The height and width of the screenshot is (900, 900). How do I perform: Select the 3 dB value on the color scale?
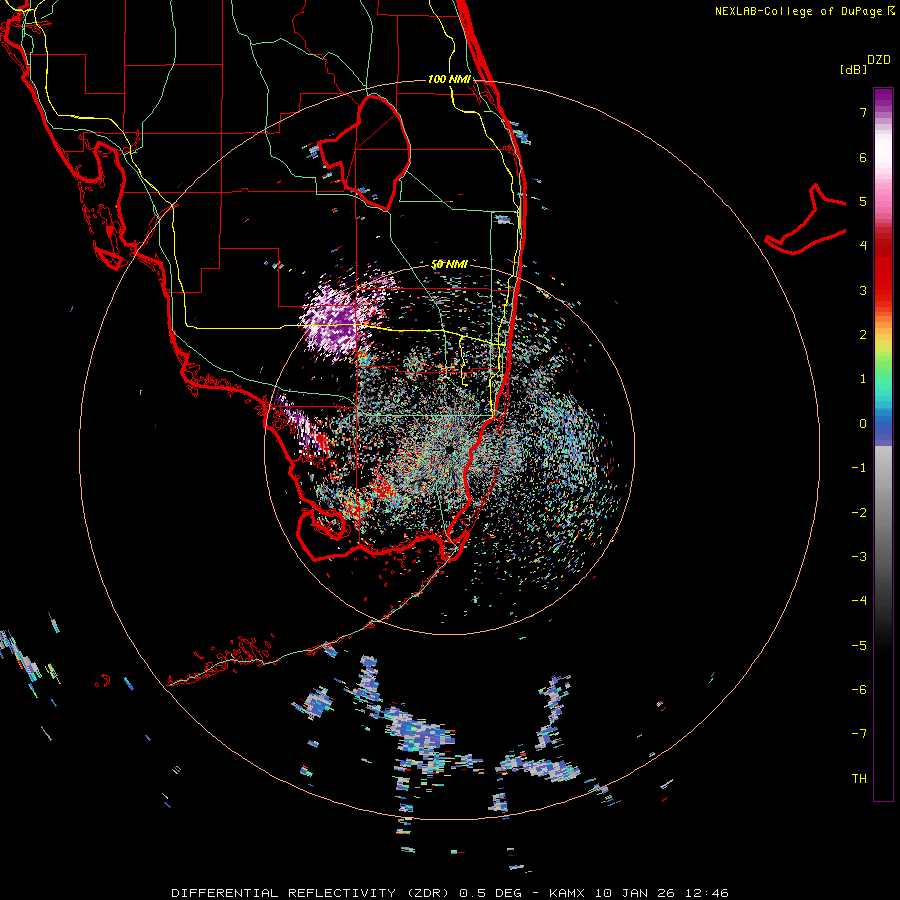pyautogui.click(x=863, y=290)
